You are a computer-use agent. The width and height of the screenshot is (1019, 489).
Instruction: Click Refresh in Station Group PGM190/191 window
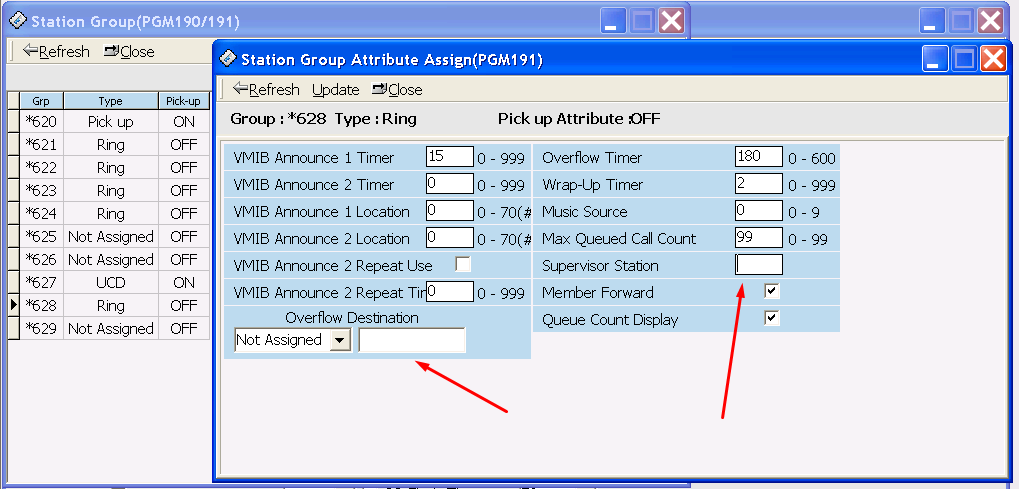pyautogui.click(x=56, y=51)
